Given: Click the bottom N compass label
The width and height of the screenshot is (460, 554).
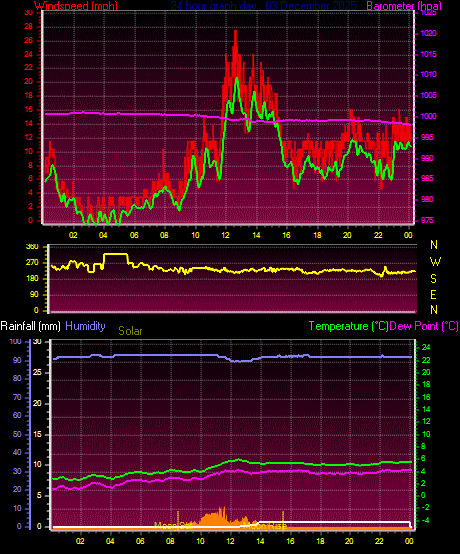Looking at the screenshot, I should click(x=434, y=310).
